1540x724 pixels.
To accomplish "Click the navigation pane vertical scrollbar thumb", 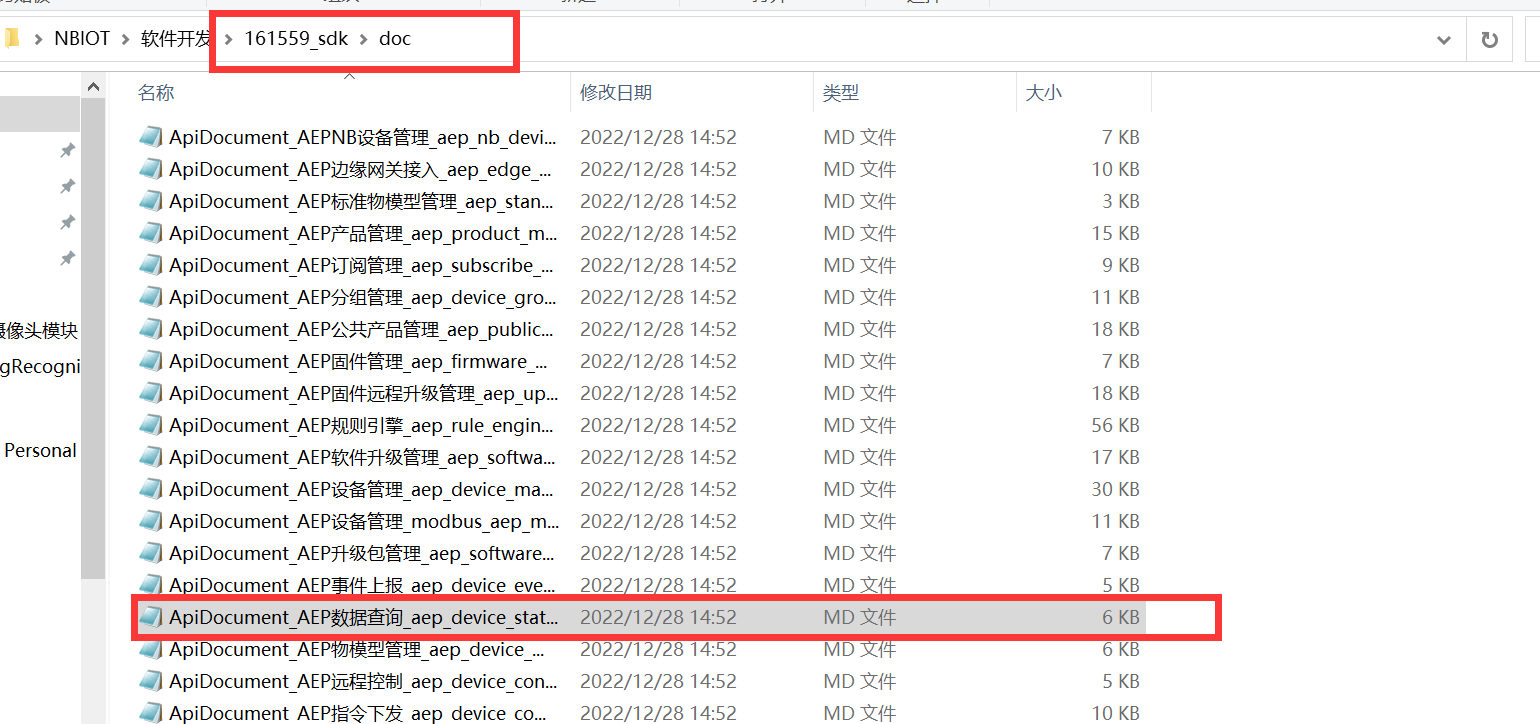I will (x=93, y=340).
